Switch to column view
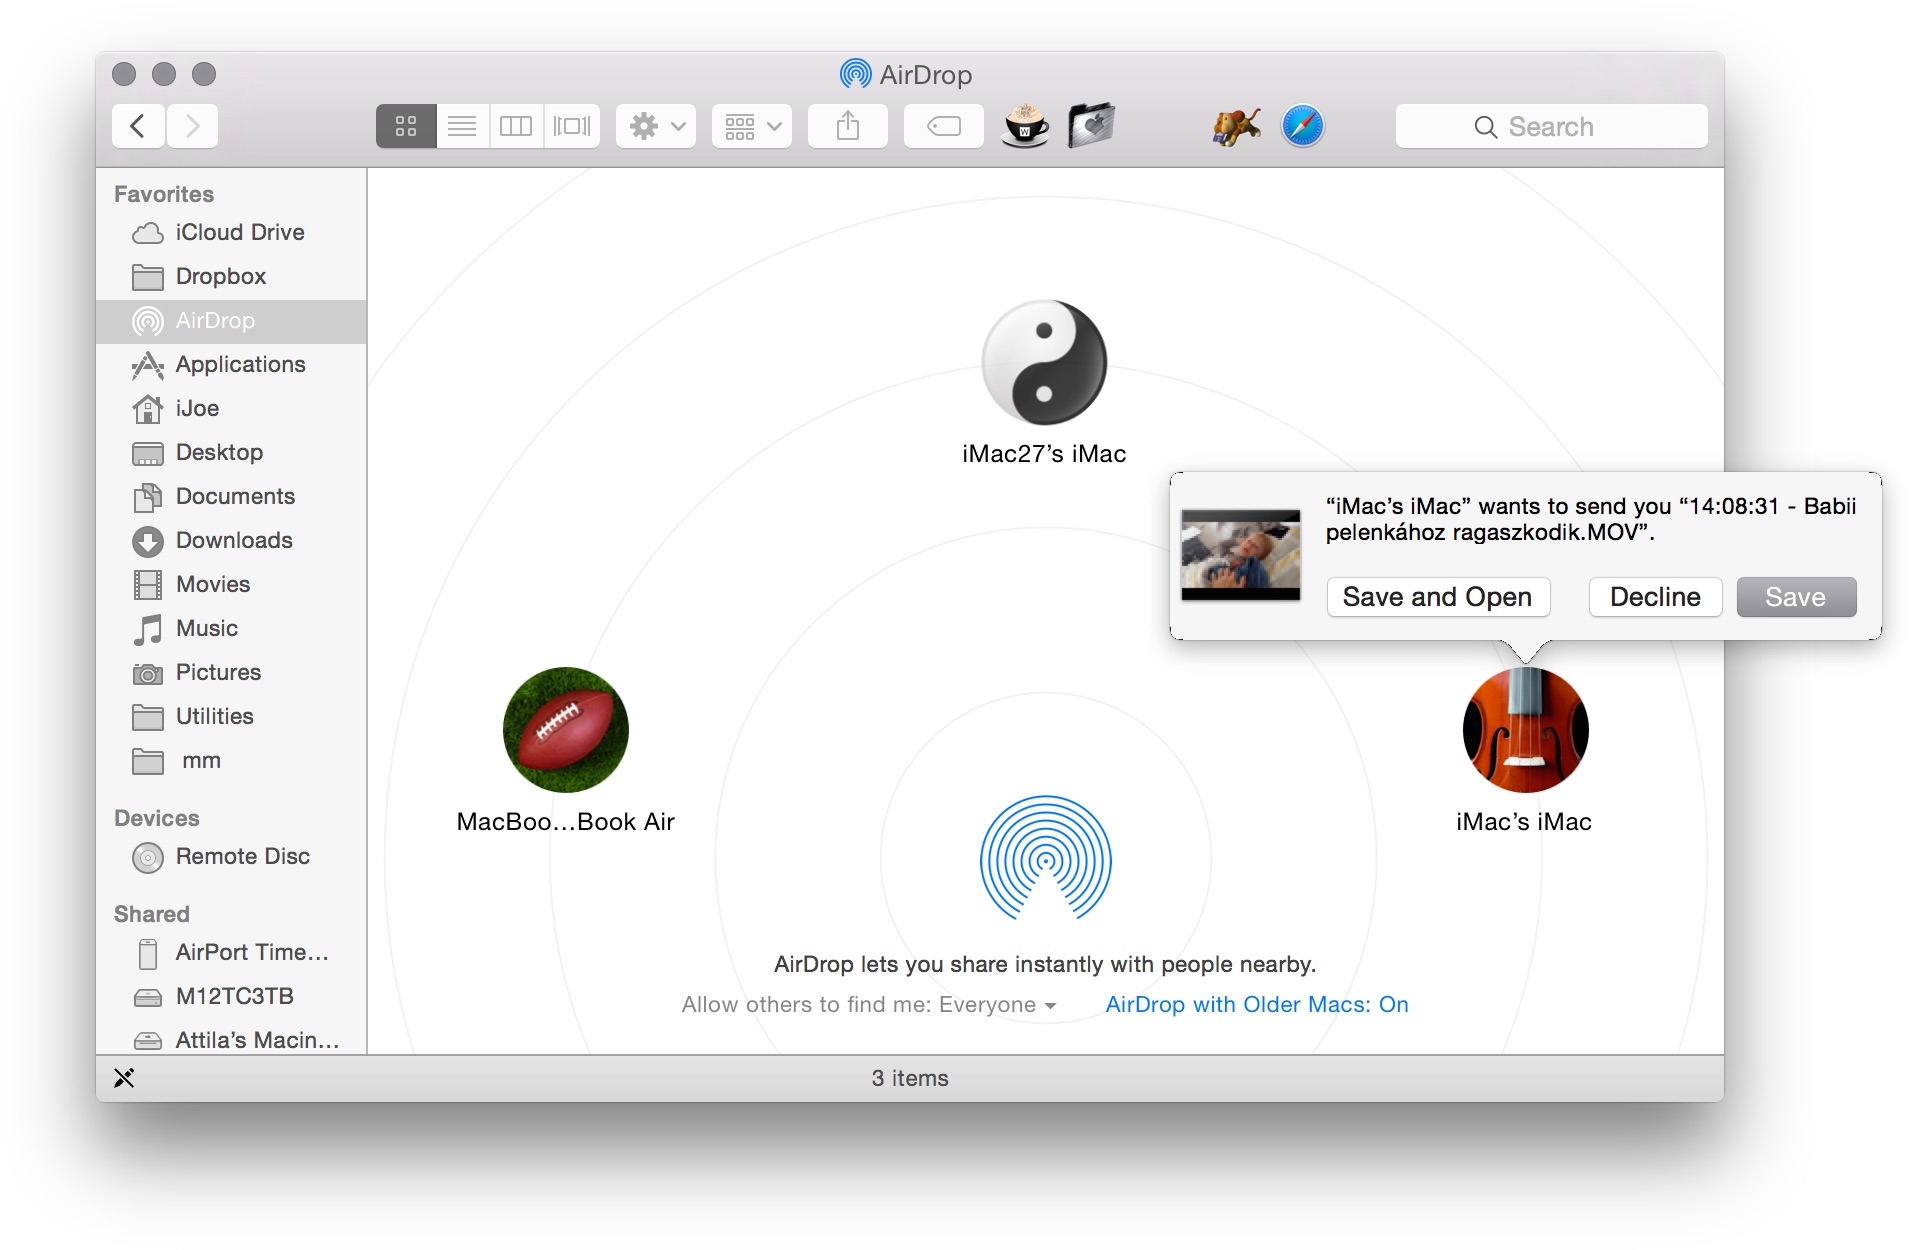Image resolution: width=1911 pixels, height=1250 pixels. pyautogui.click(x=516, y=126)
